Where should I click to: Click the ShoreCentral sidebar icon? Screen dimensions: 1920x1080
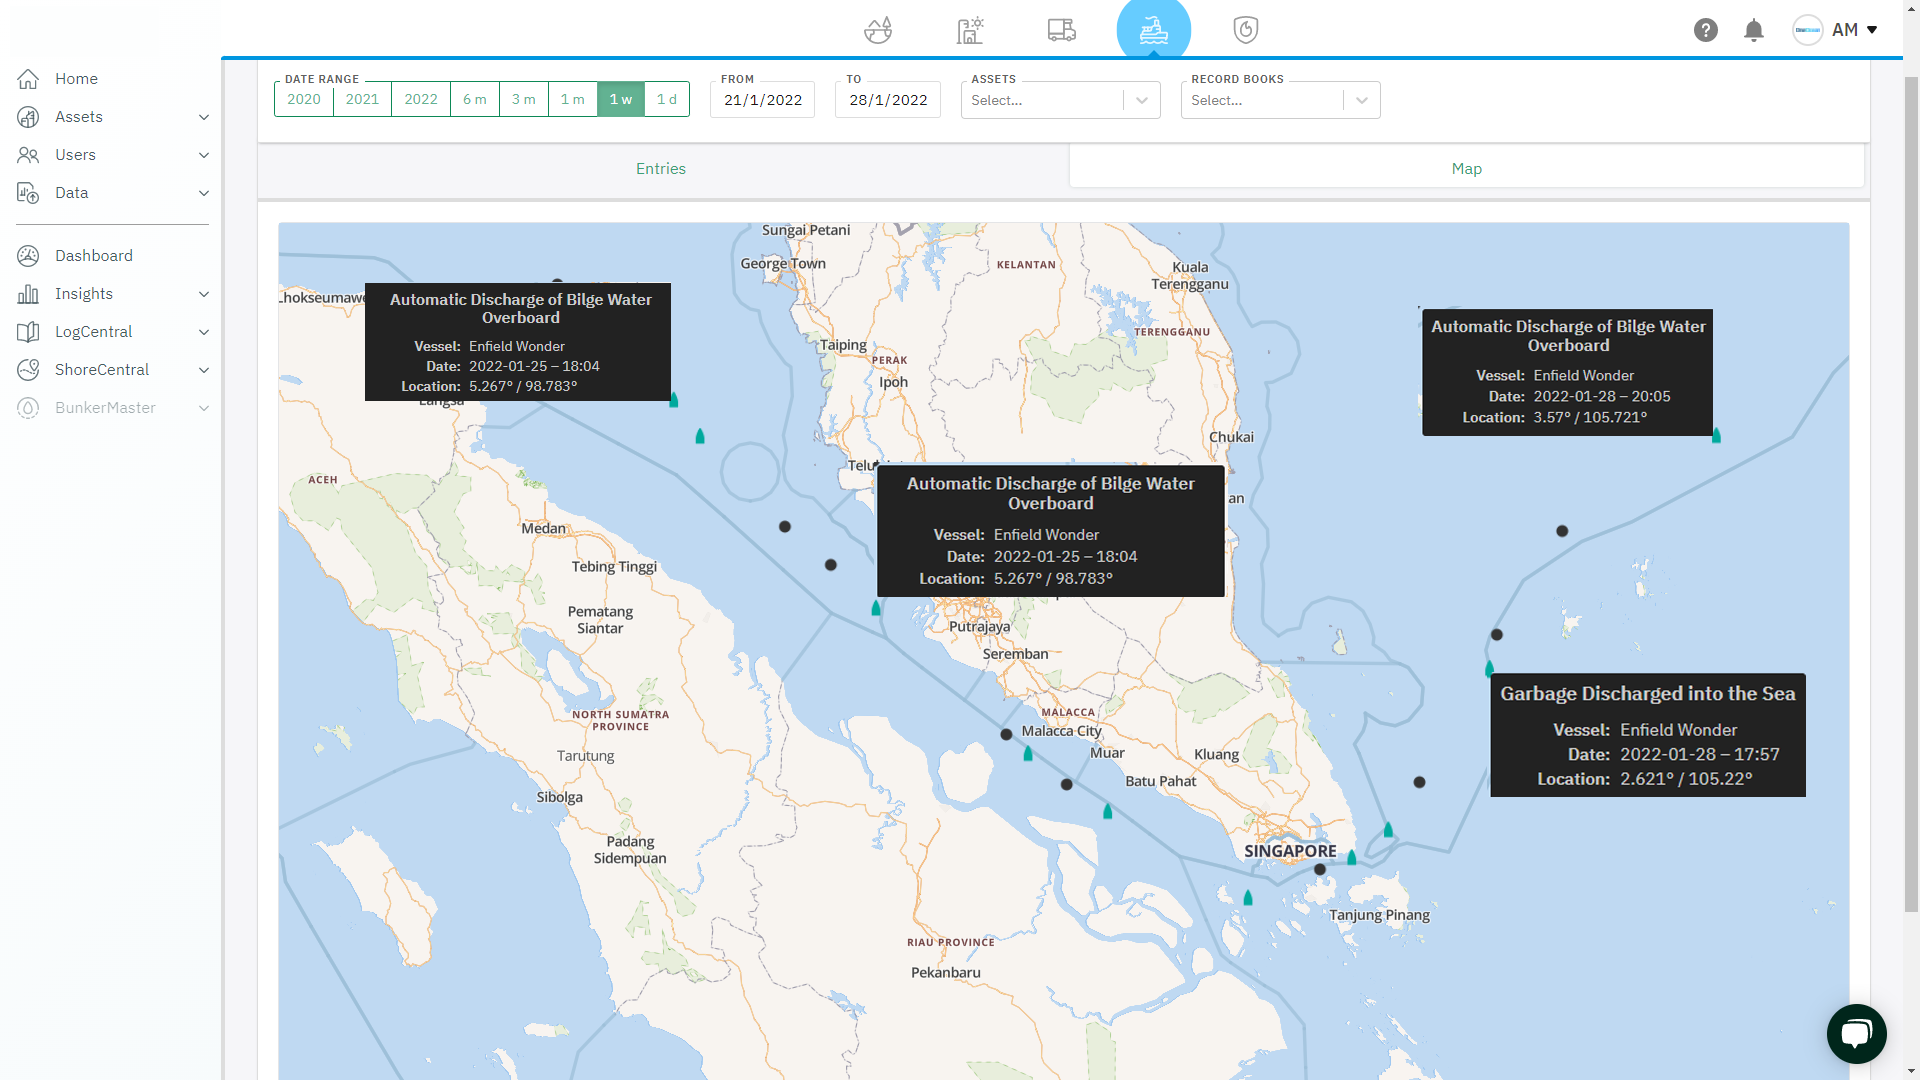[x=28, y=370]
